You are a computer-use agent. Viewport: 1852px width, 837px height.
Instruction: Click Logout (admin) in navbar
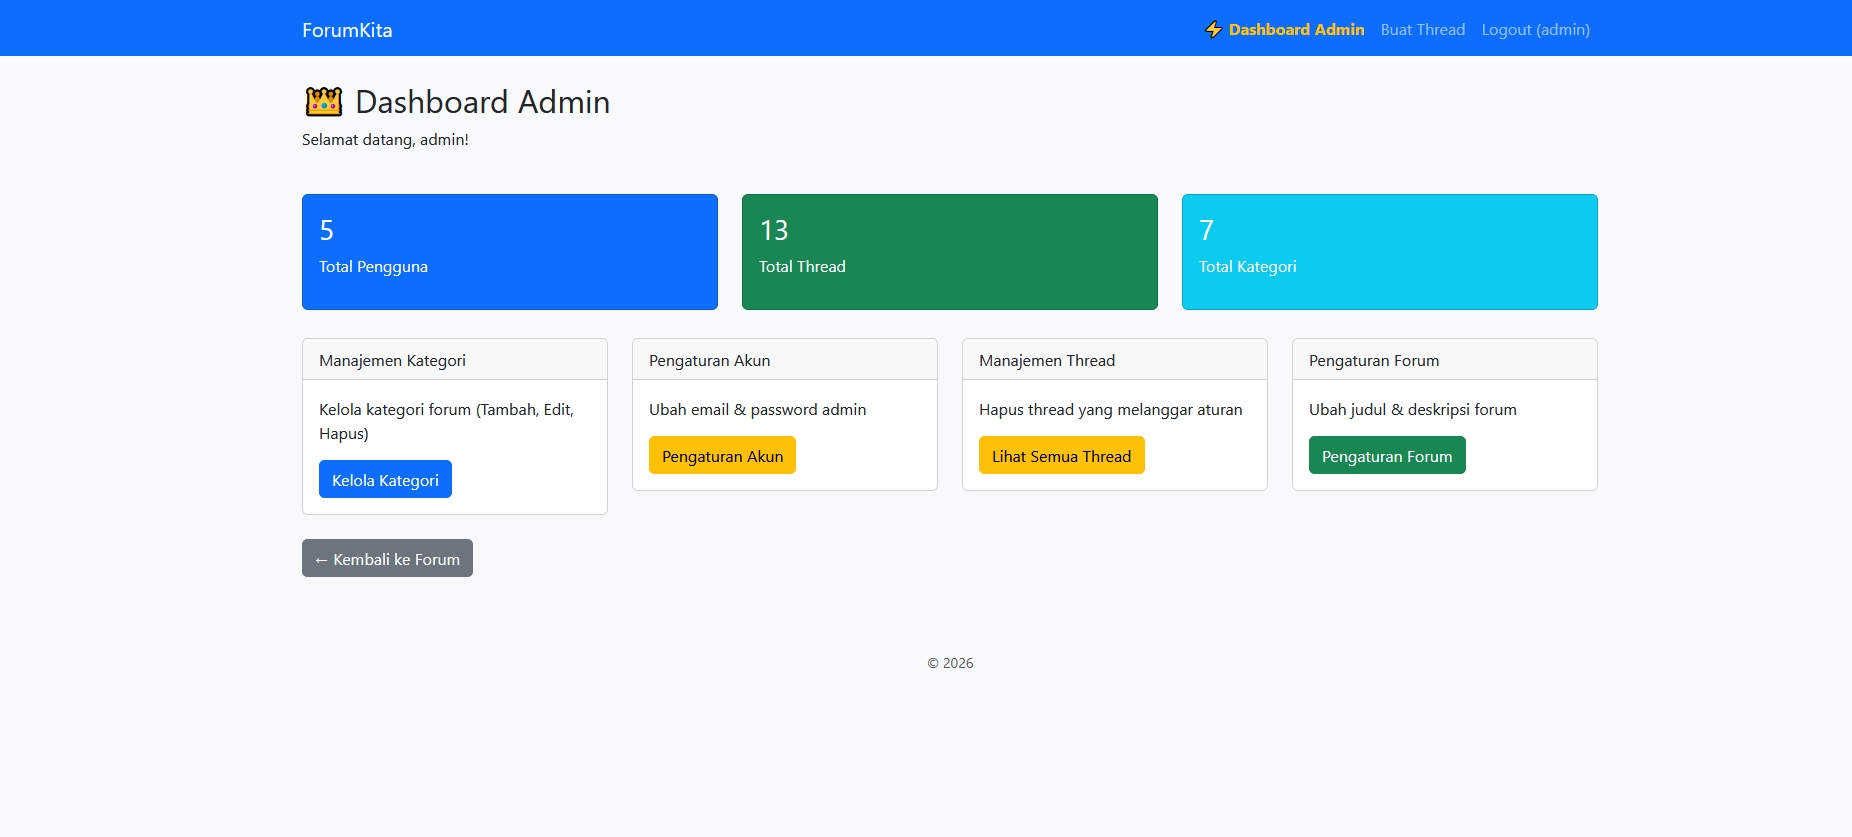click(1536, 30)
